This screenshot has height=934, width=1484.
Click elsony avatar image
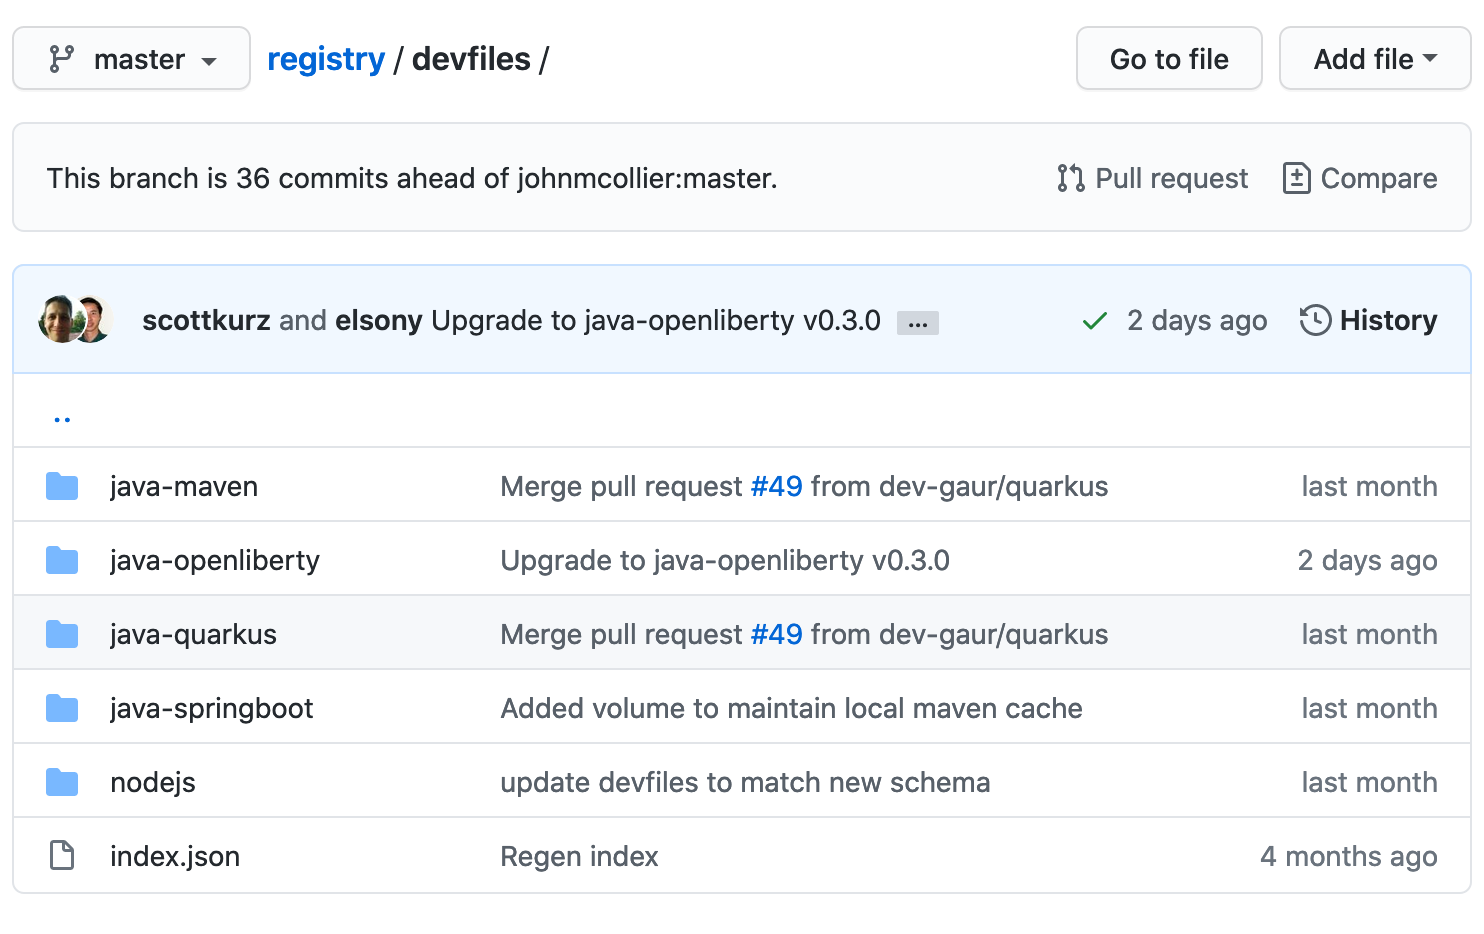[94, 320]
